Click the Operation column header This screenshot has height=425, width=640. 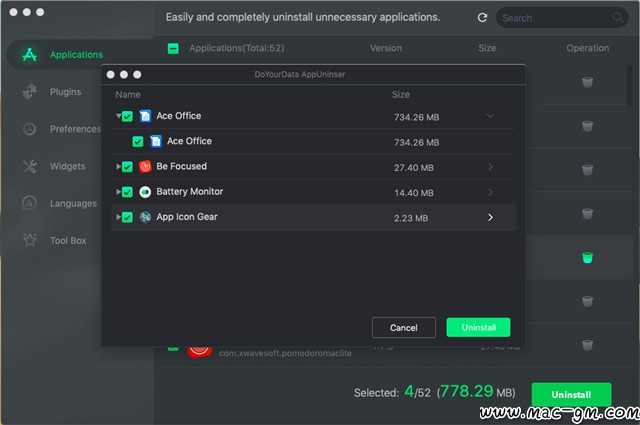tap(587, 48)
